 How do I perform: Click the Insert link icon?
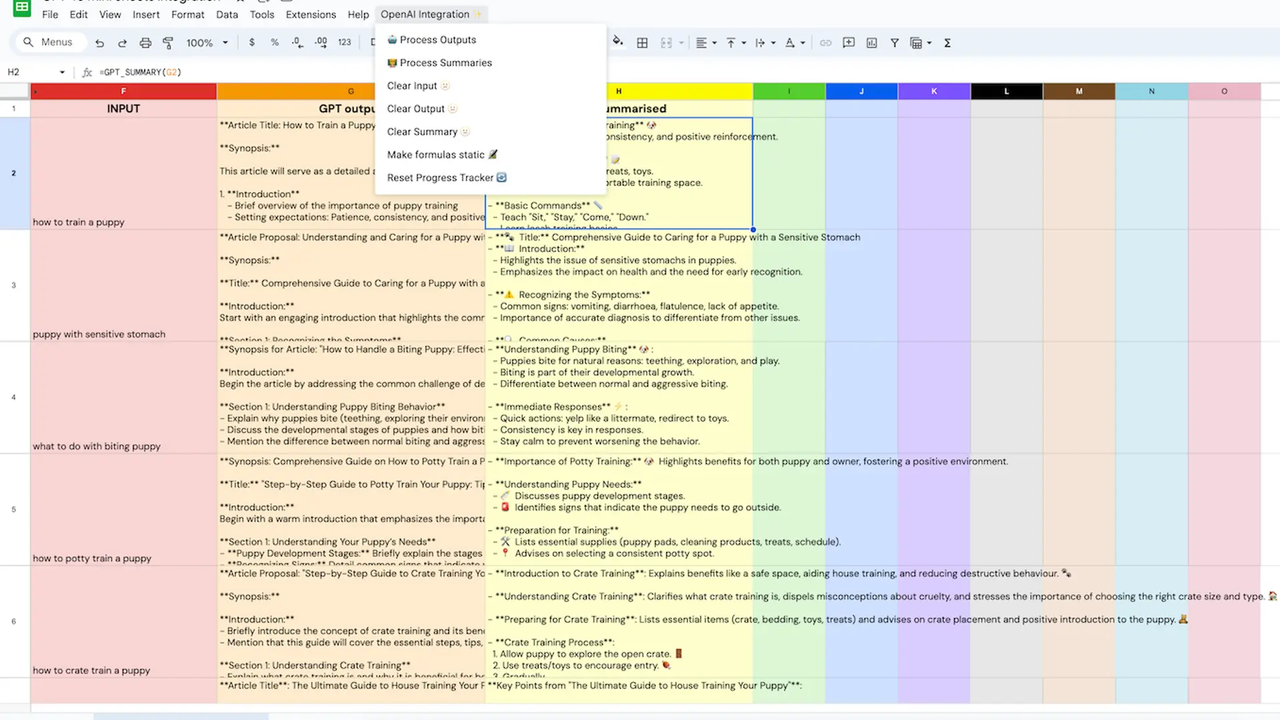pyautogui.click(x=826, y=42)
